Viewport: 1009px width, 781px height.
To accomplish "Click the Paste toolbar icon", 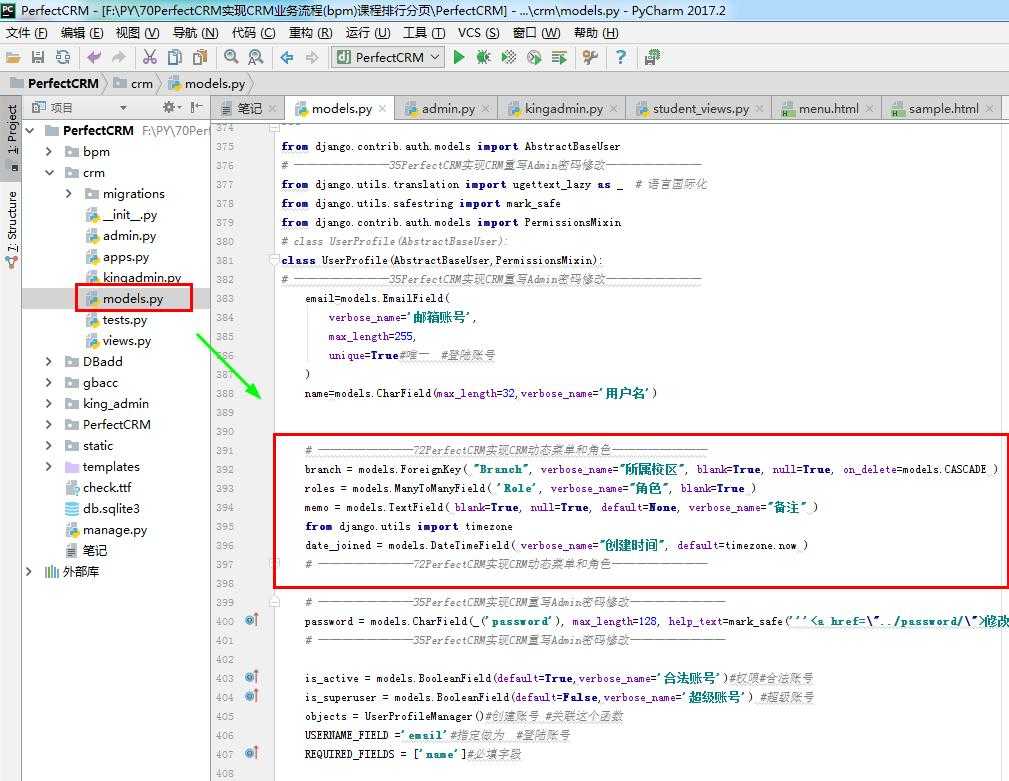I will (200, 58).
